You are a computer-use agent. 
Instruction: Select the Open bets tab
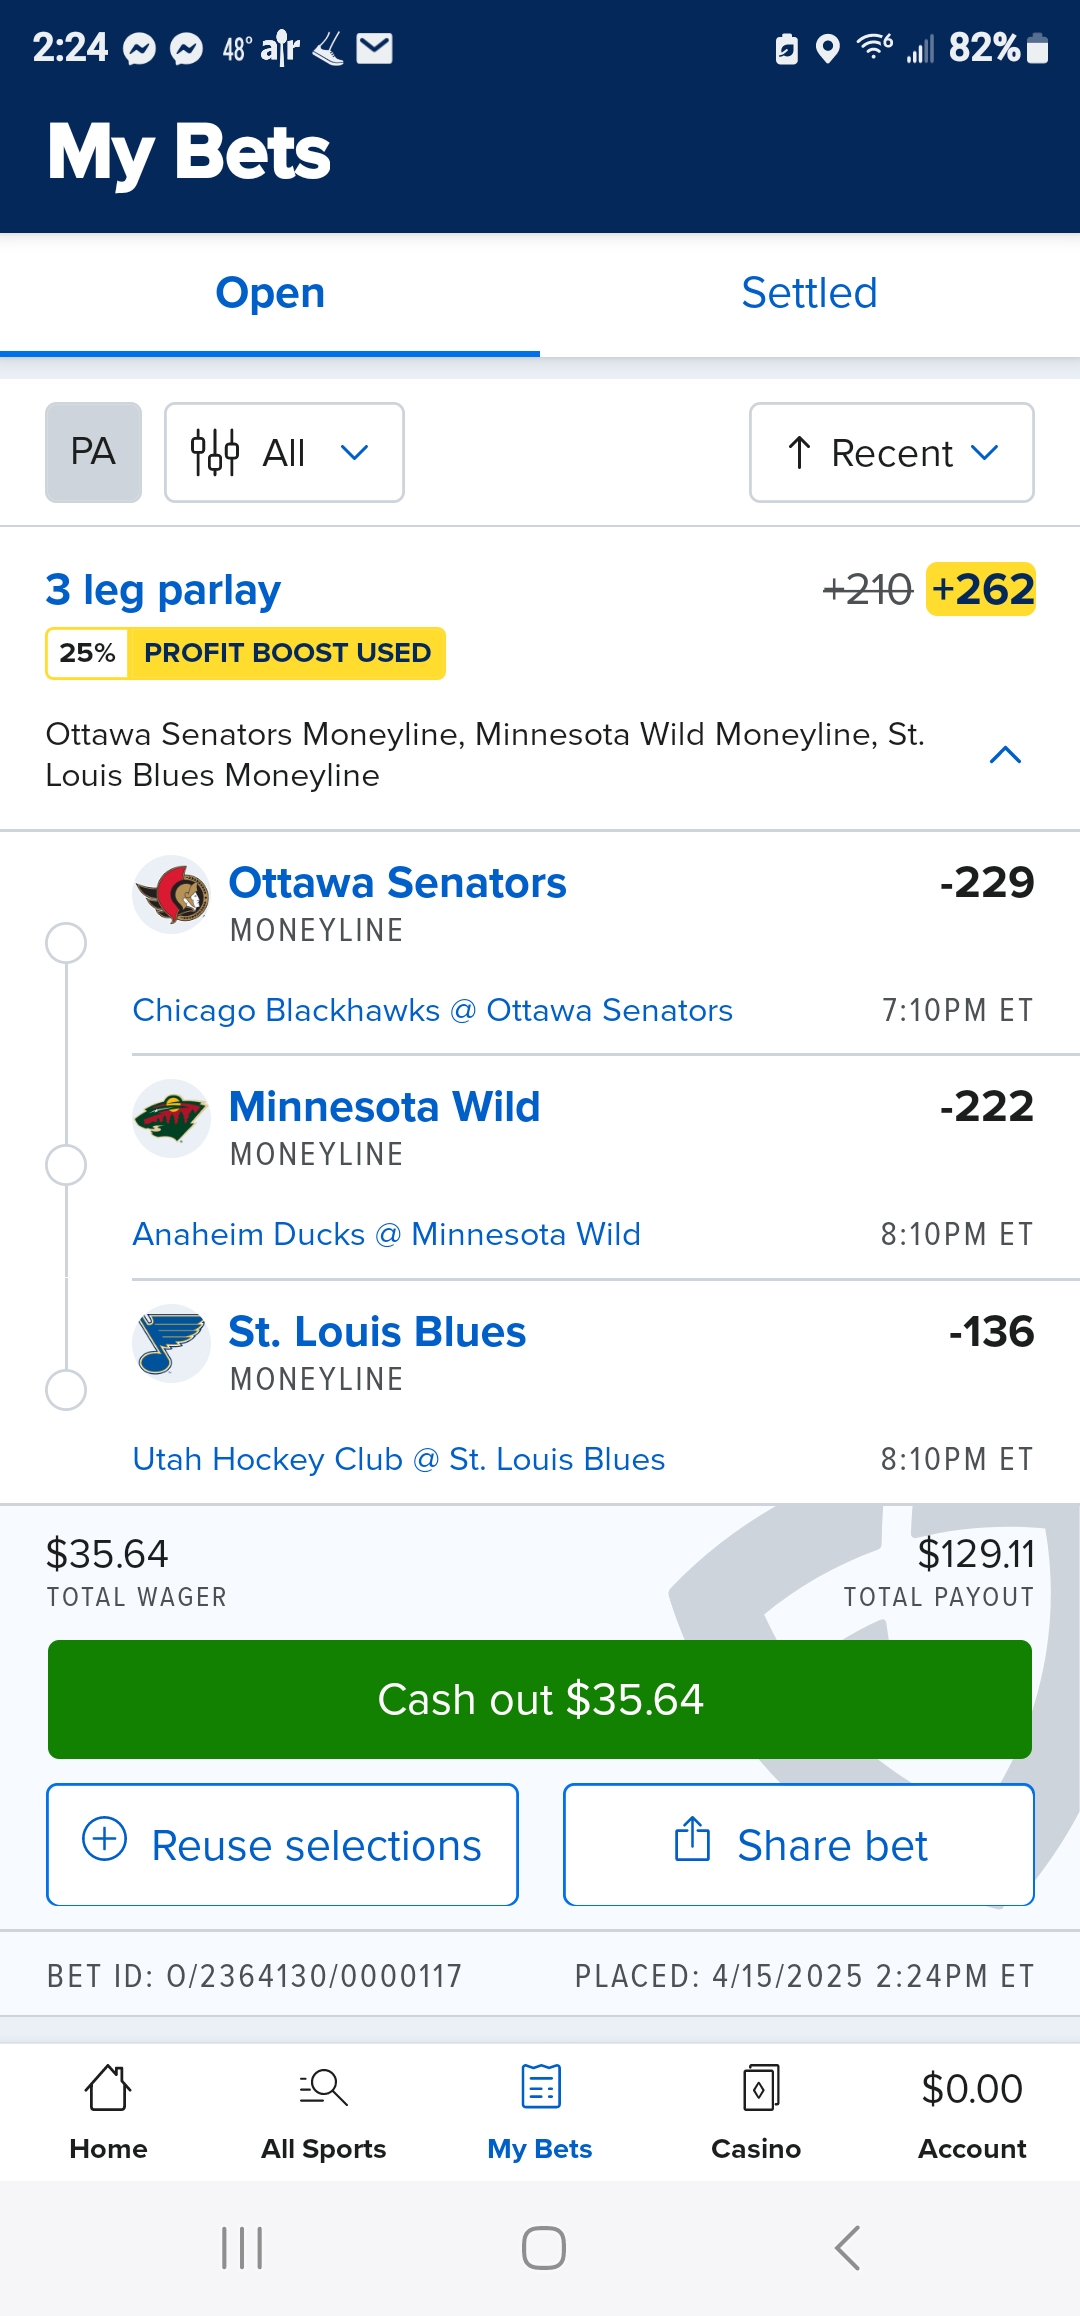(x=270, y=294)
